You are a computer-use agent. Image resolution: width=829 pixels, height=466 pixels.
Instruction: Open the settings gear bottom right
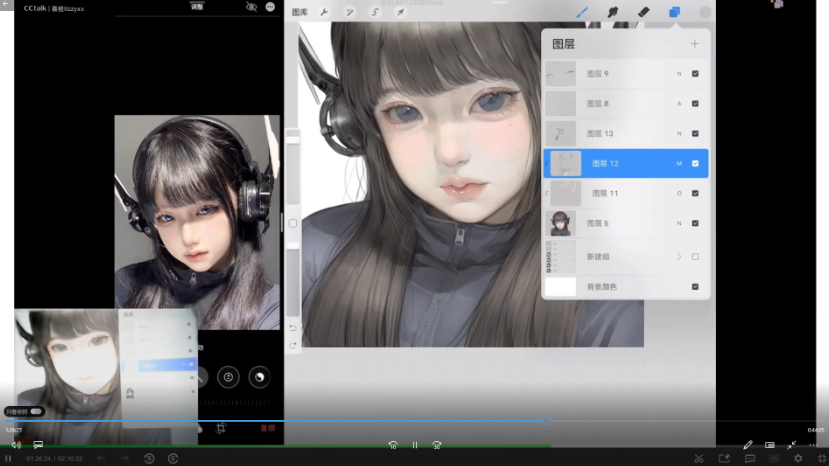coord(798,459)
